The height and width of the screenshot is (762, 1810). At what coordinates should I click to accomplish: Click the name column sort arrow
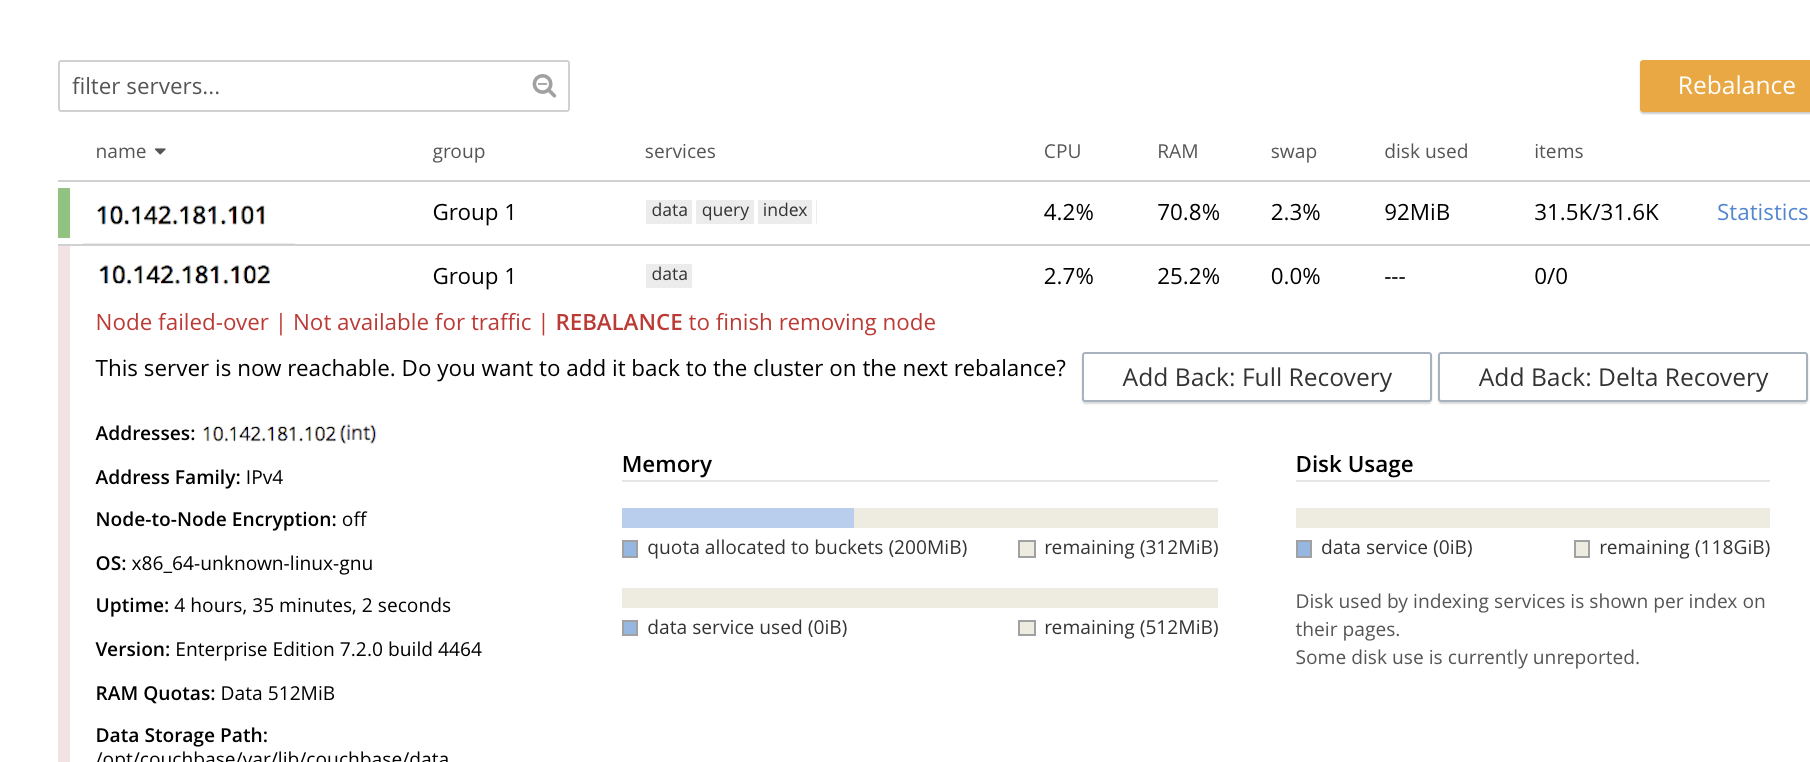point(160,152)
